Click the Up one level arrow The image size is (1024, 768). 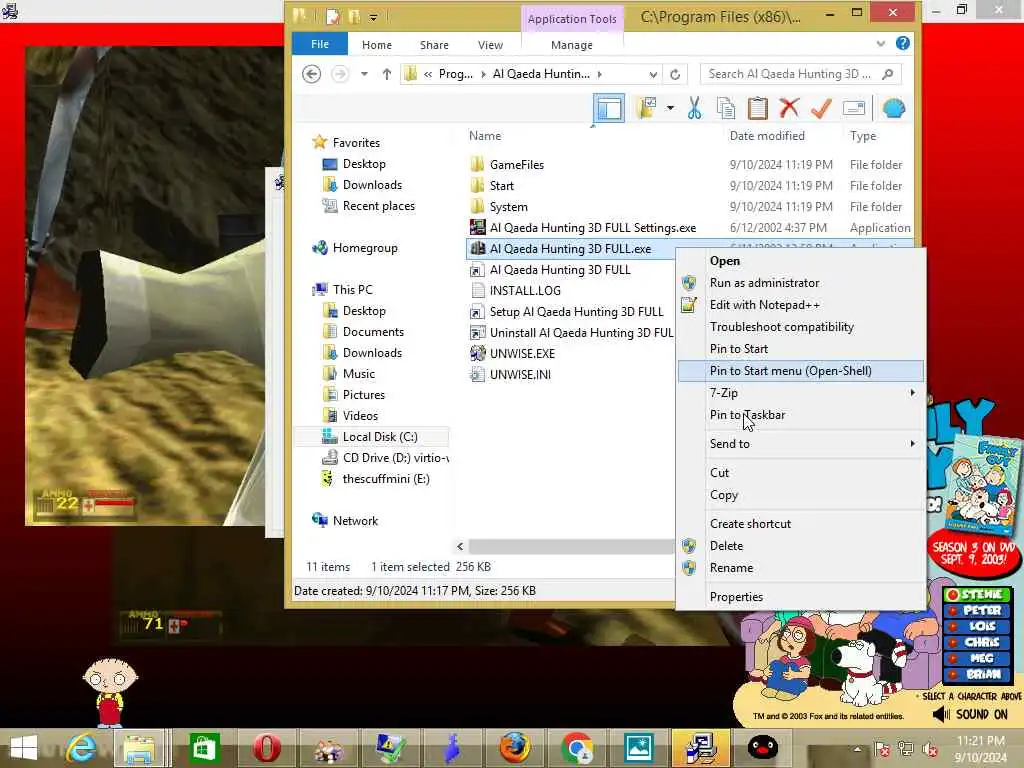pyautogui.click(x=387, y=74)
